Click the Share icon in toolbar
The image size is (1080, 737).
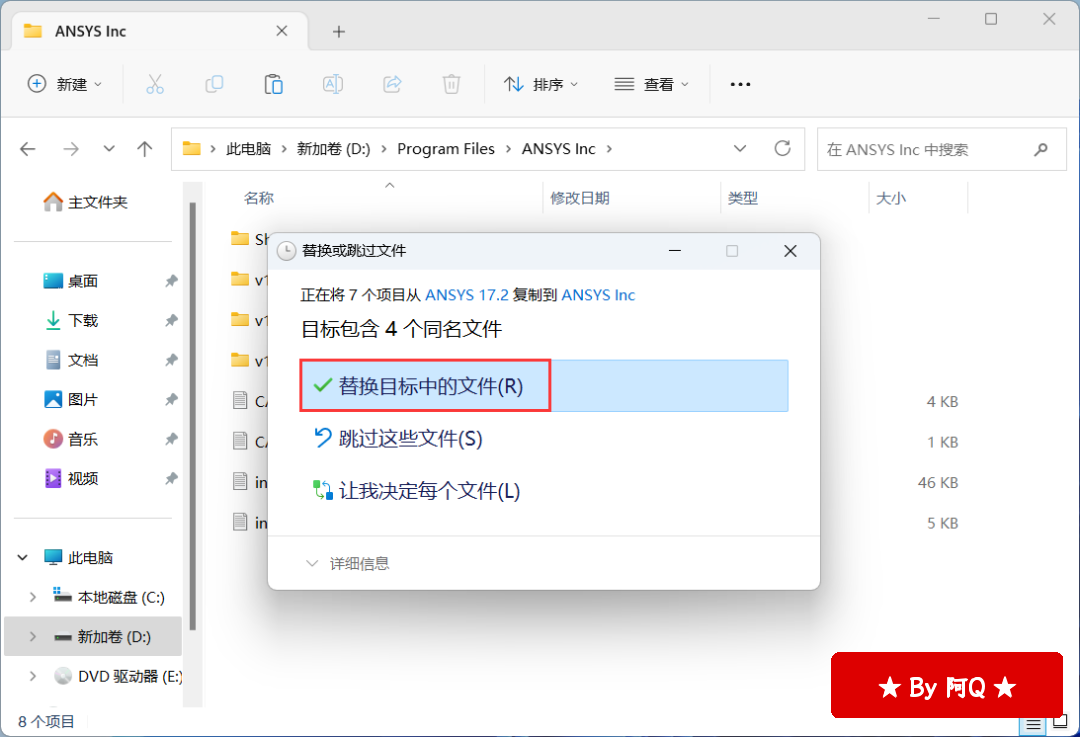pos(392,84)
